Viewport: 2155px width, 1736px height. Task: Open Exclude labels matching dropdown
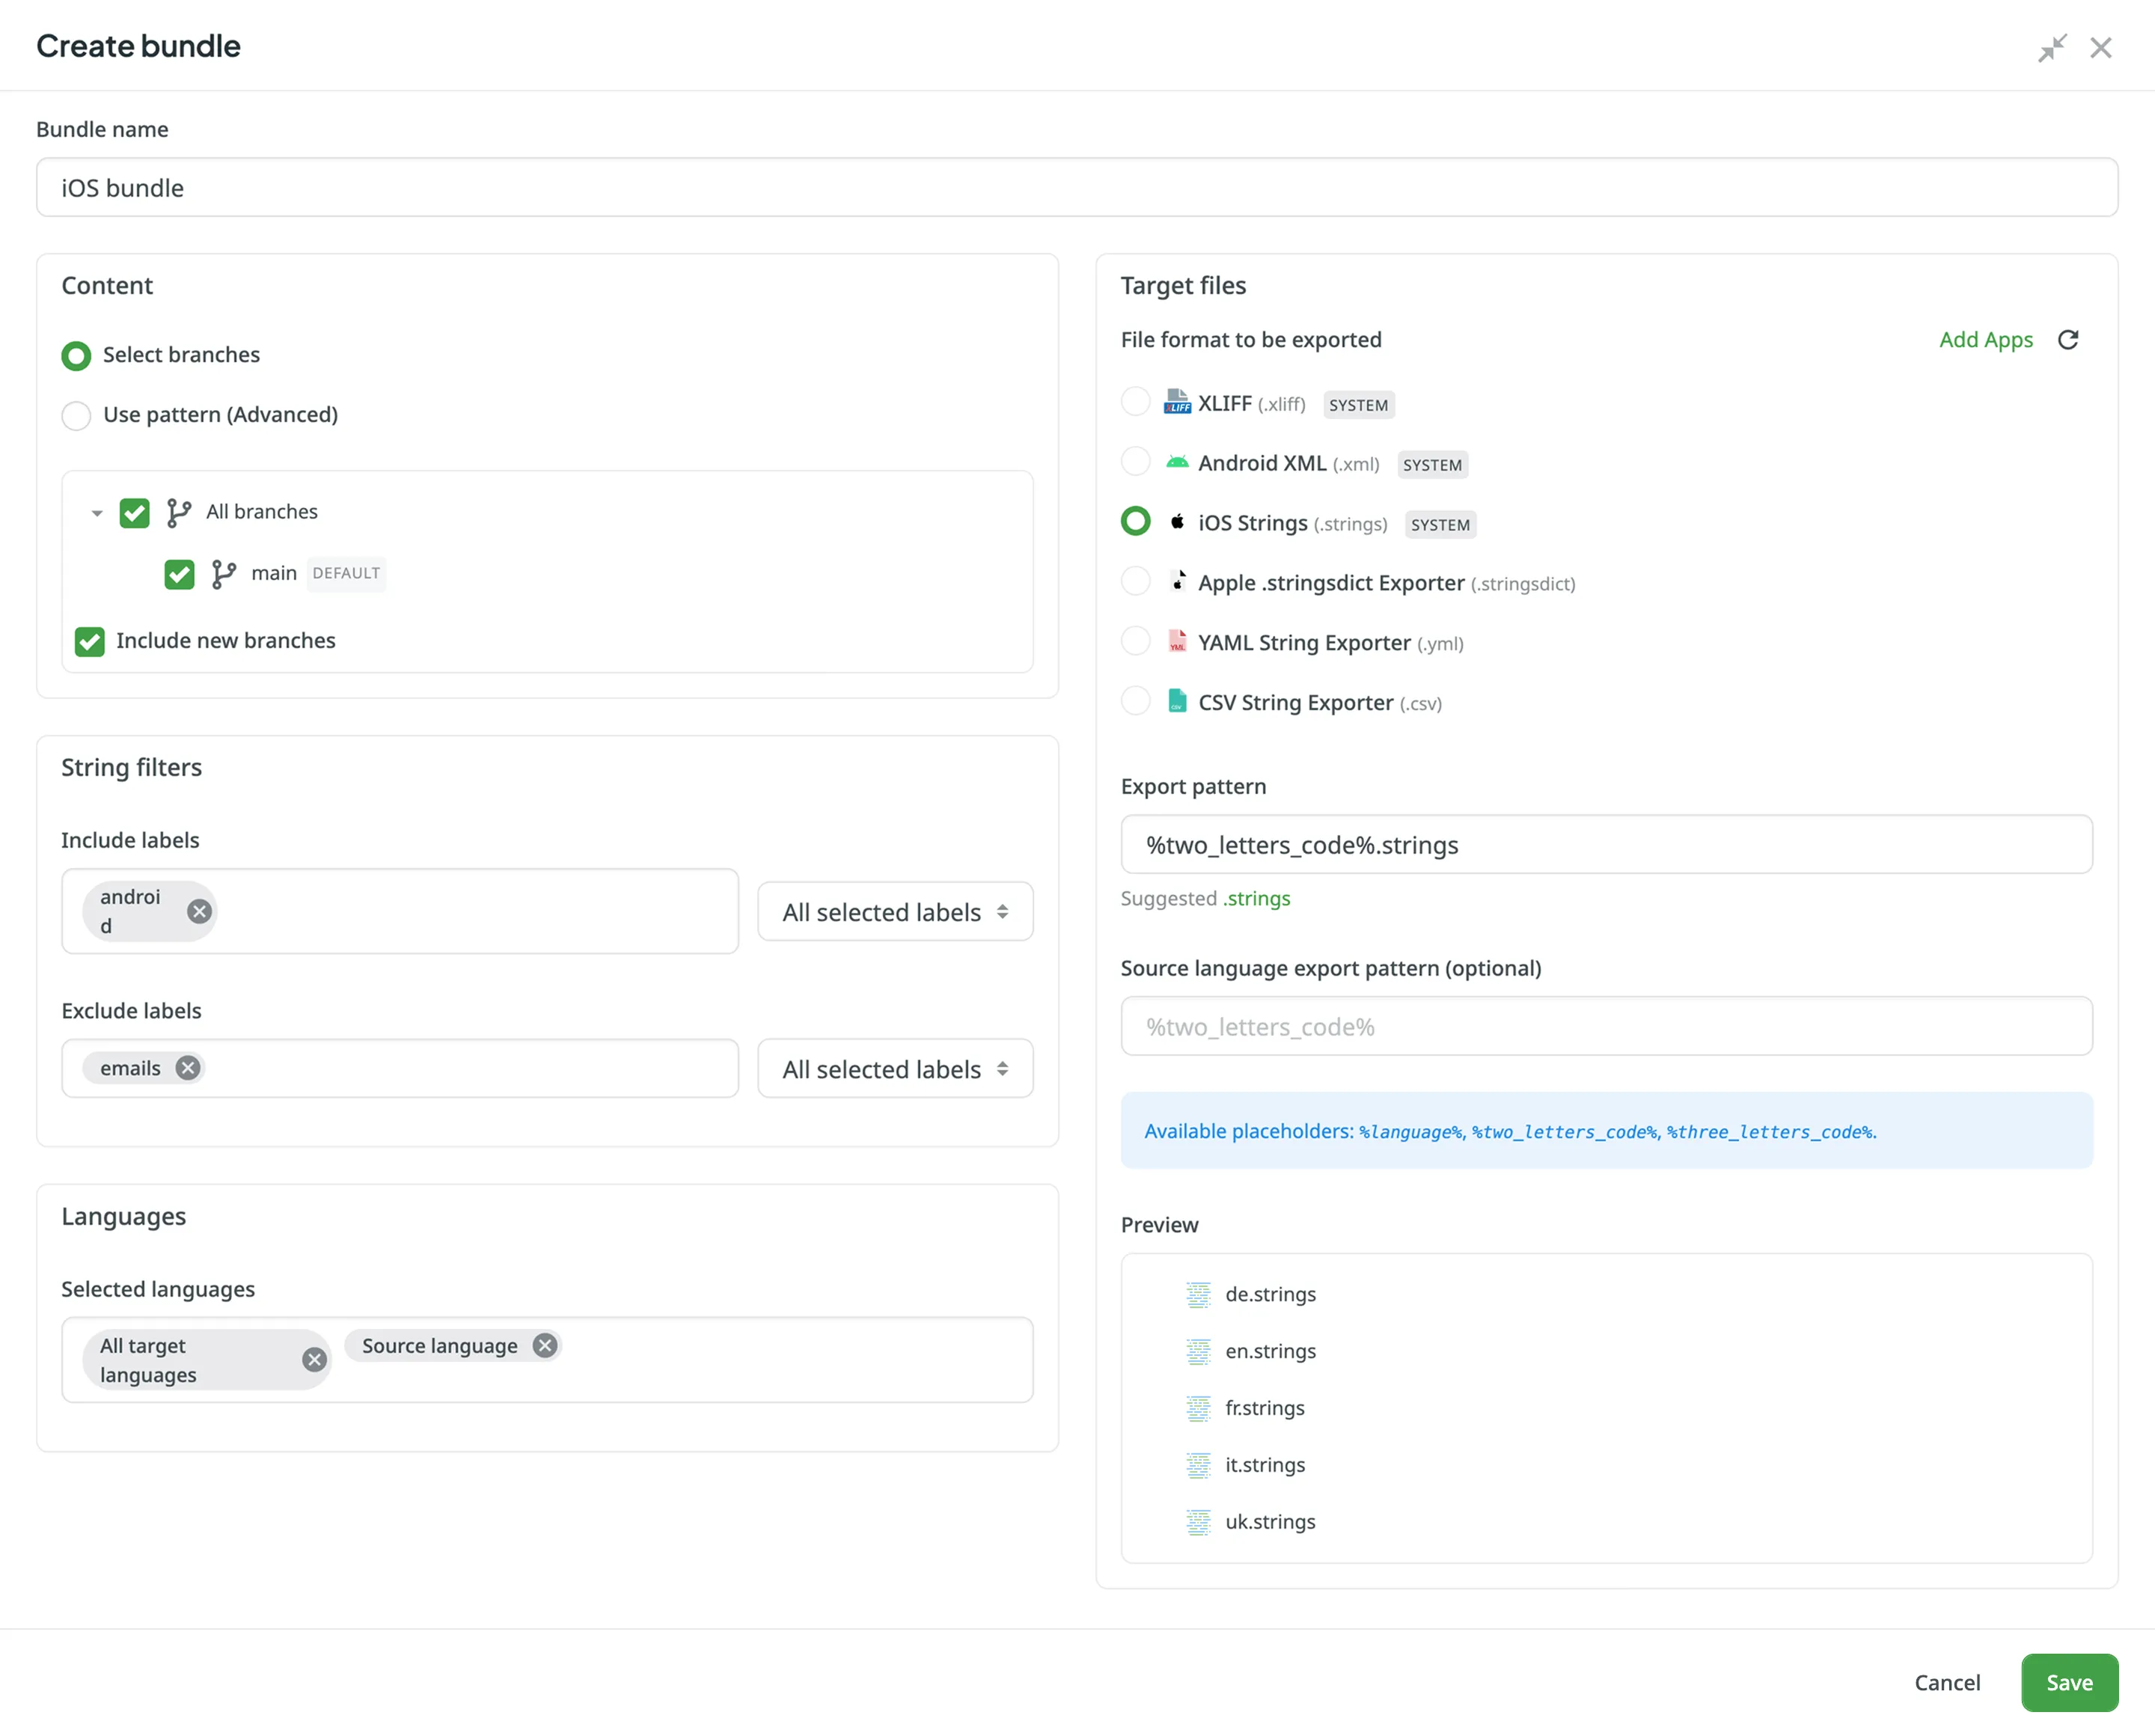(x=894, y=1069)
